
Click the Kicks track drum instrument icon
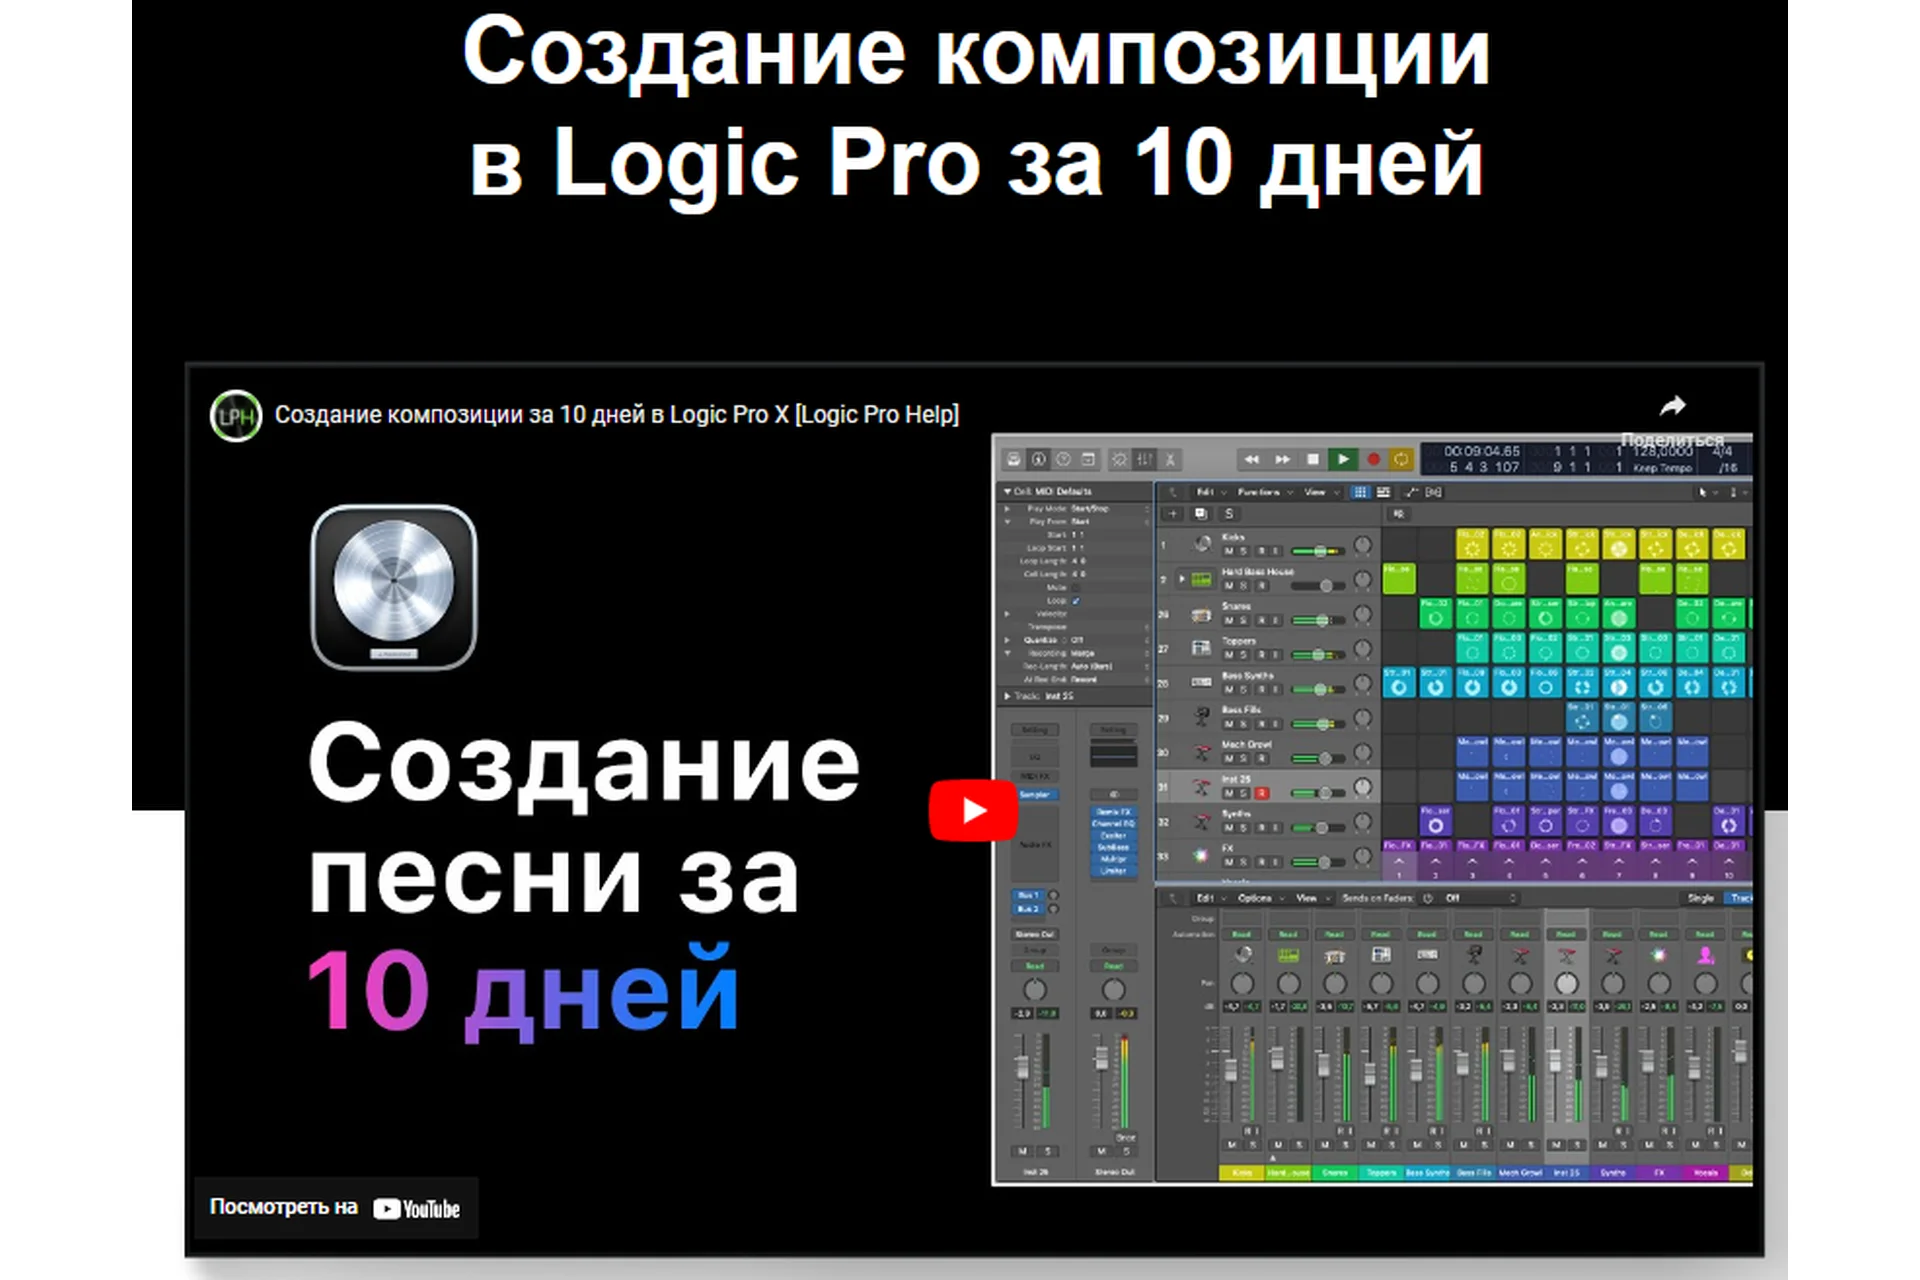tap(1203, 544)
